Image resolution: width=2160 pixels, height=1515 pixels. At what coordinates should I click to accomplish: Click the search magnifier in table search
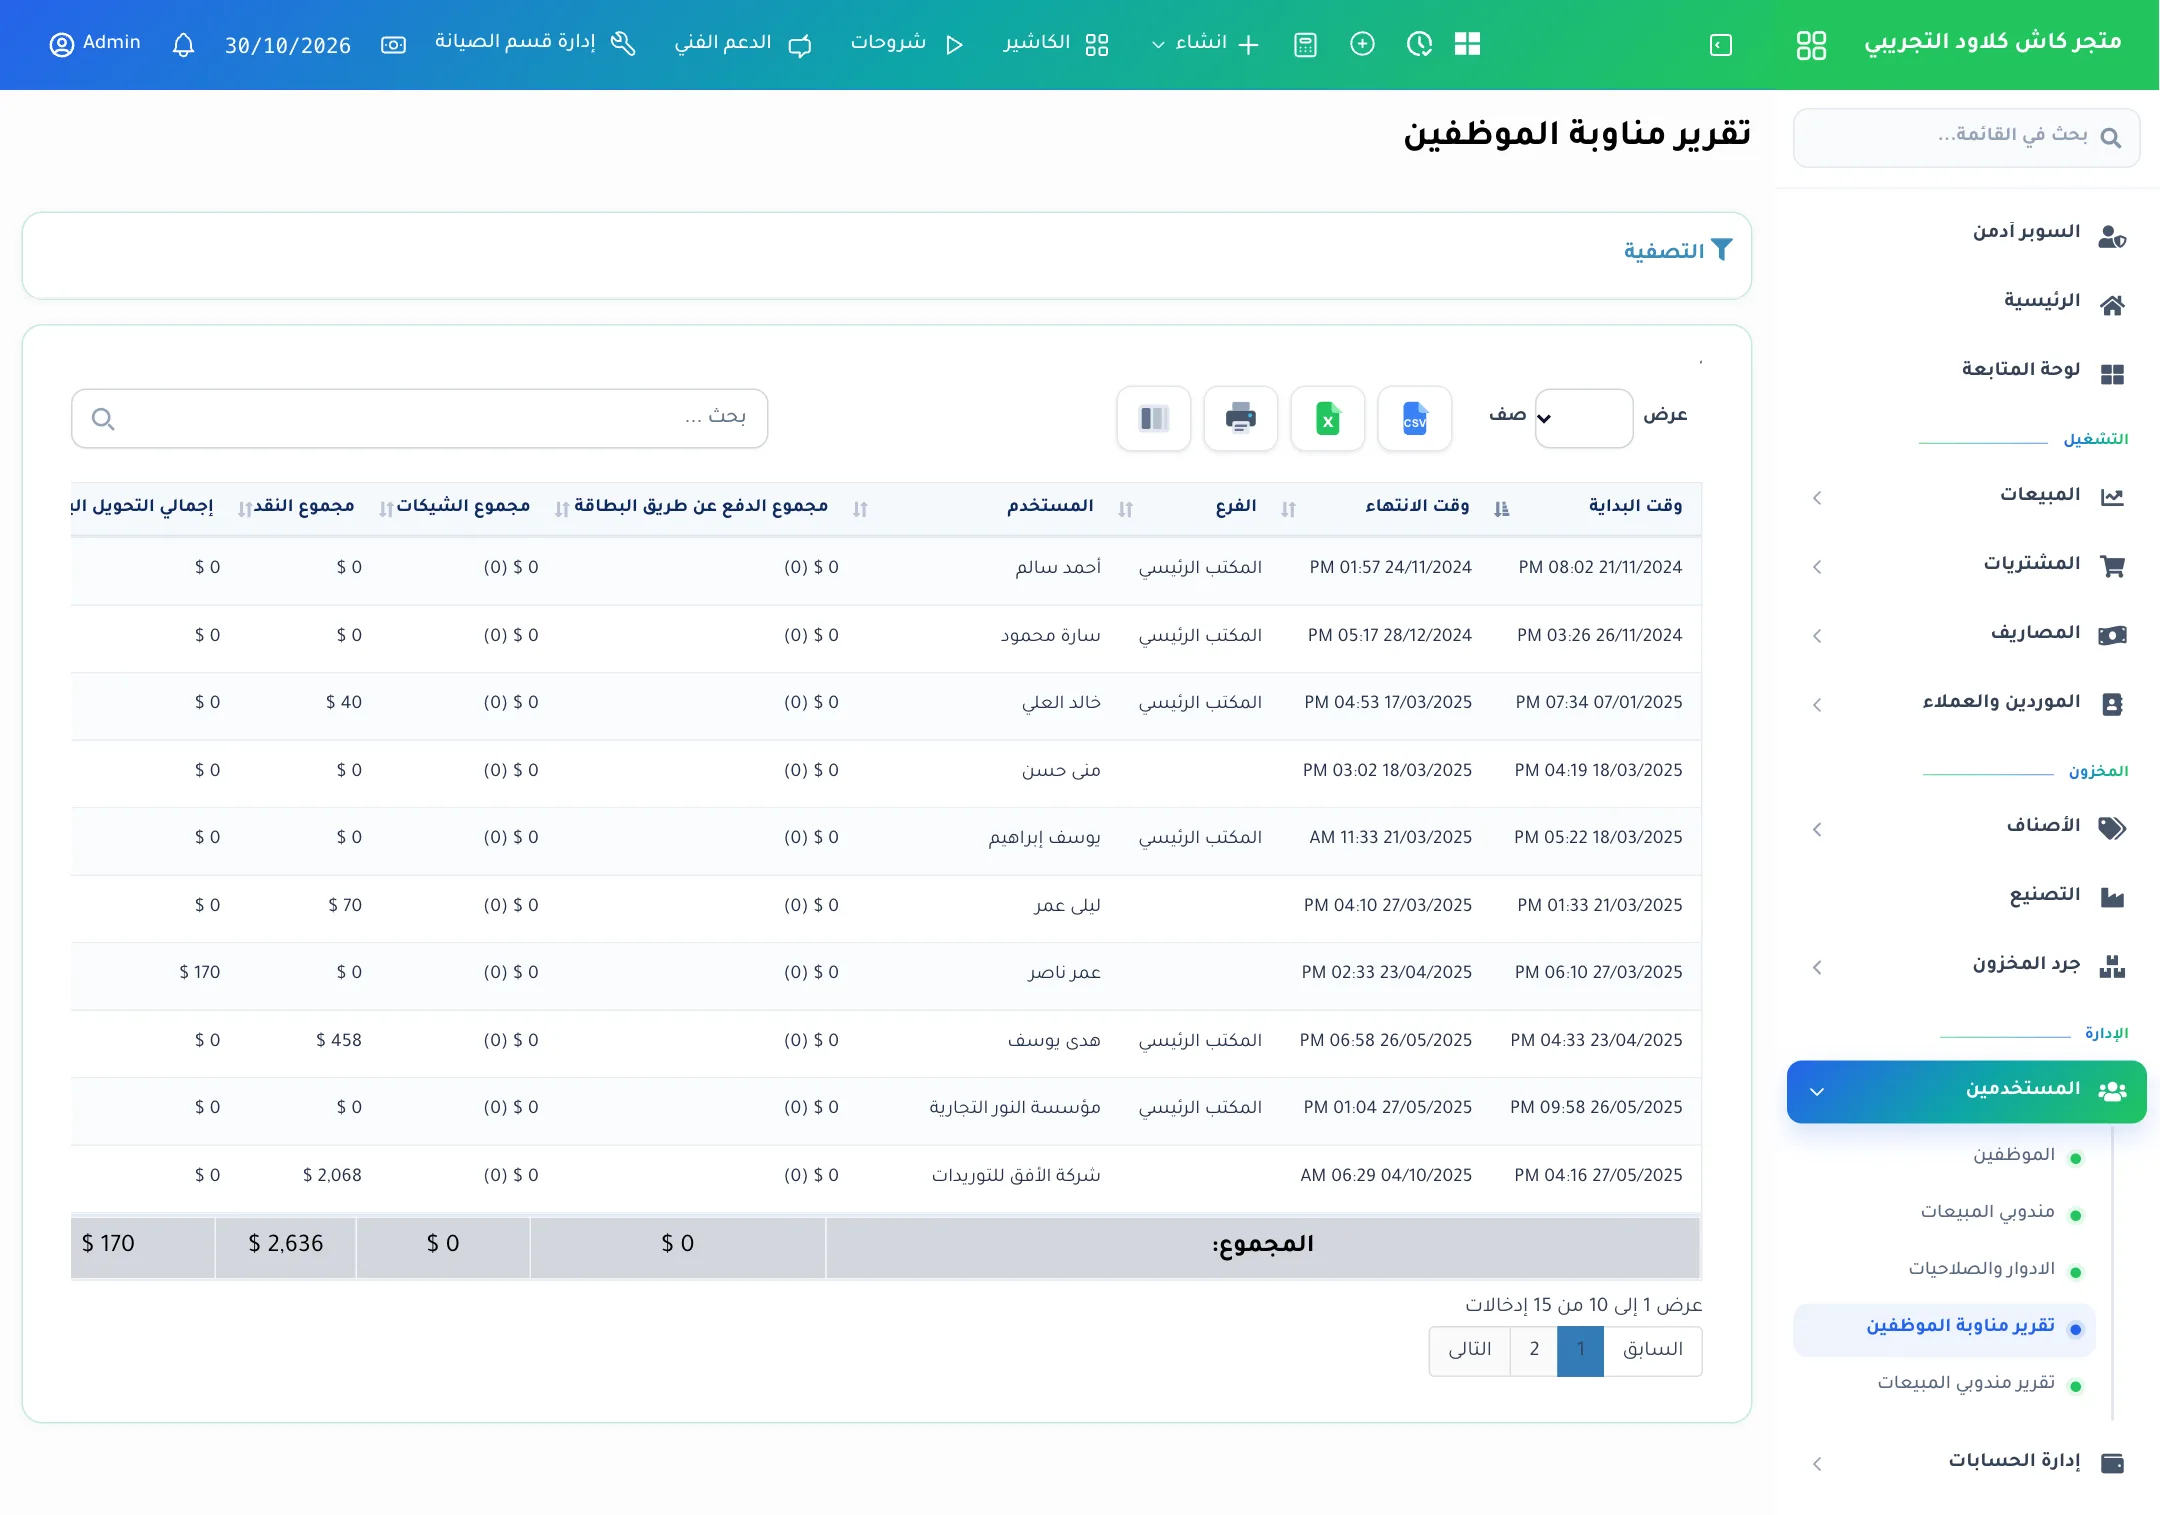[x=103, y=419]
